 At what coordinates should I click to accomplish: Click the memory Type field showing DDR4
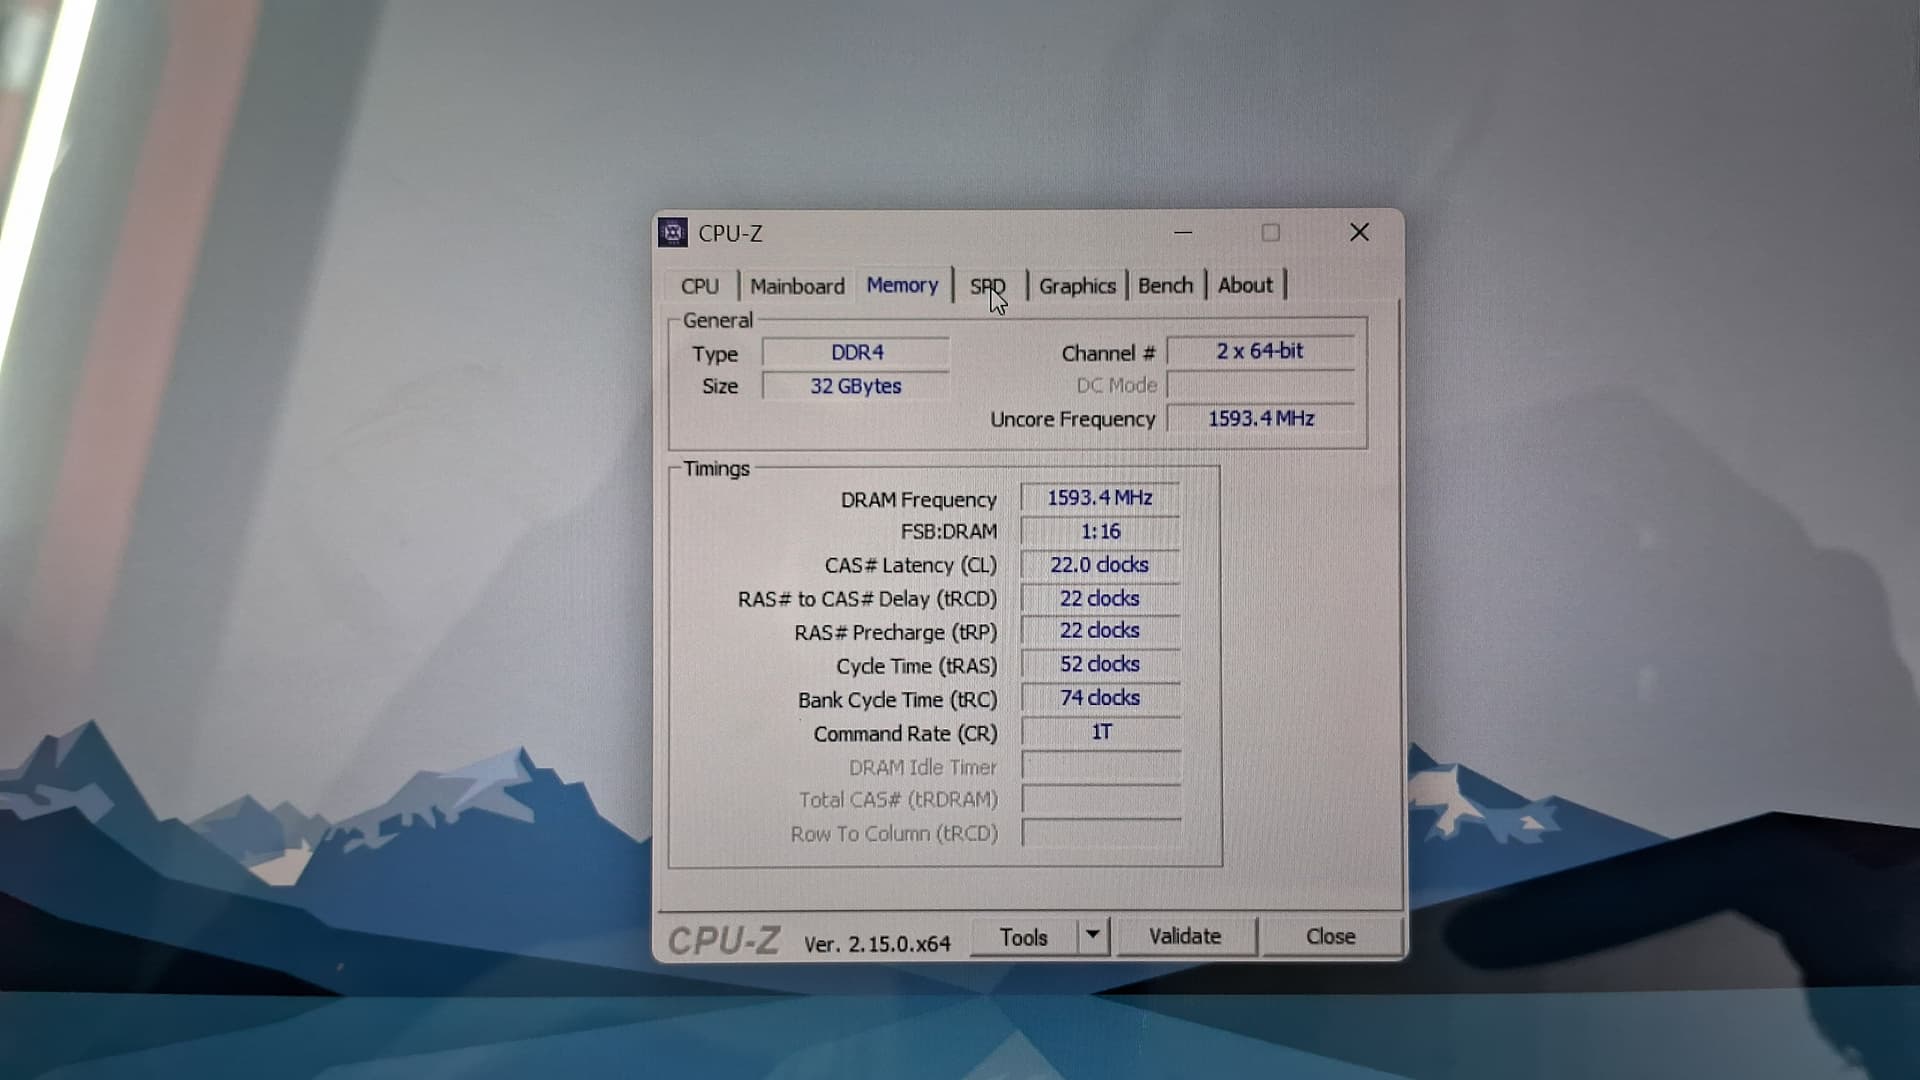(856, 352)
